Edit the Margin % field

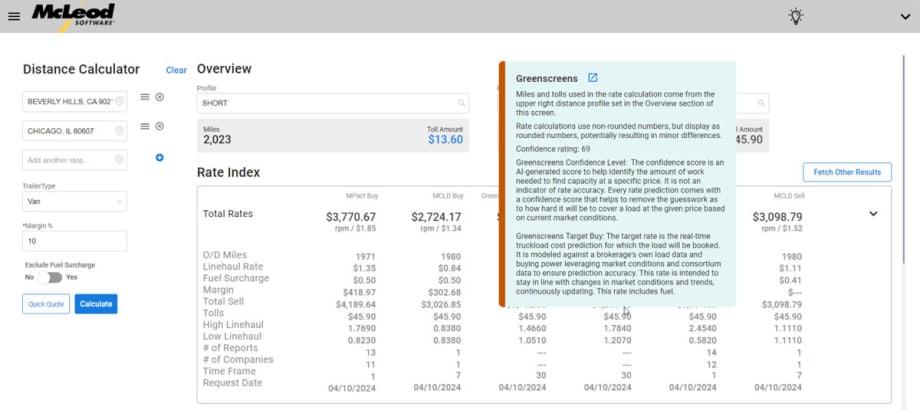click(75, 241)
